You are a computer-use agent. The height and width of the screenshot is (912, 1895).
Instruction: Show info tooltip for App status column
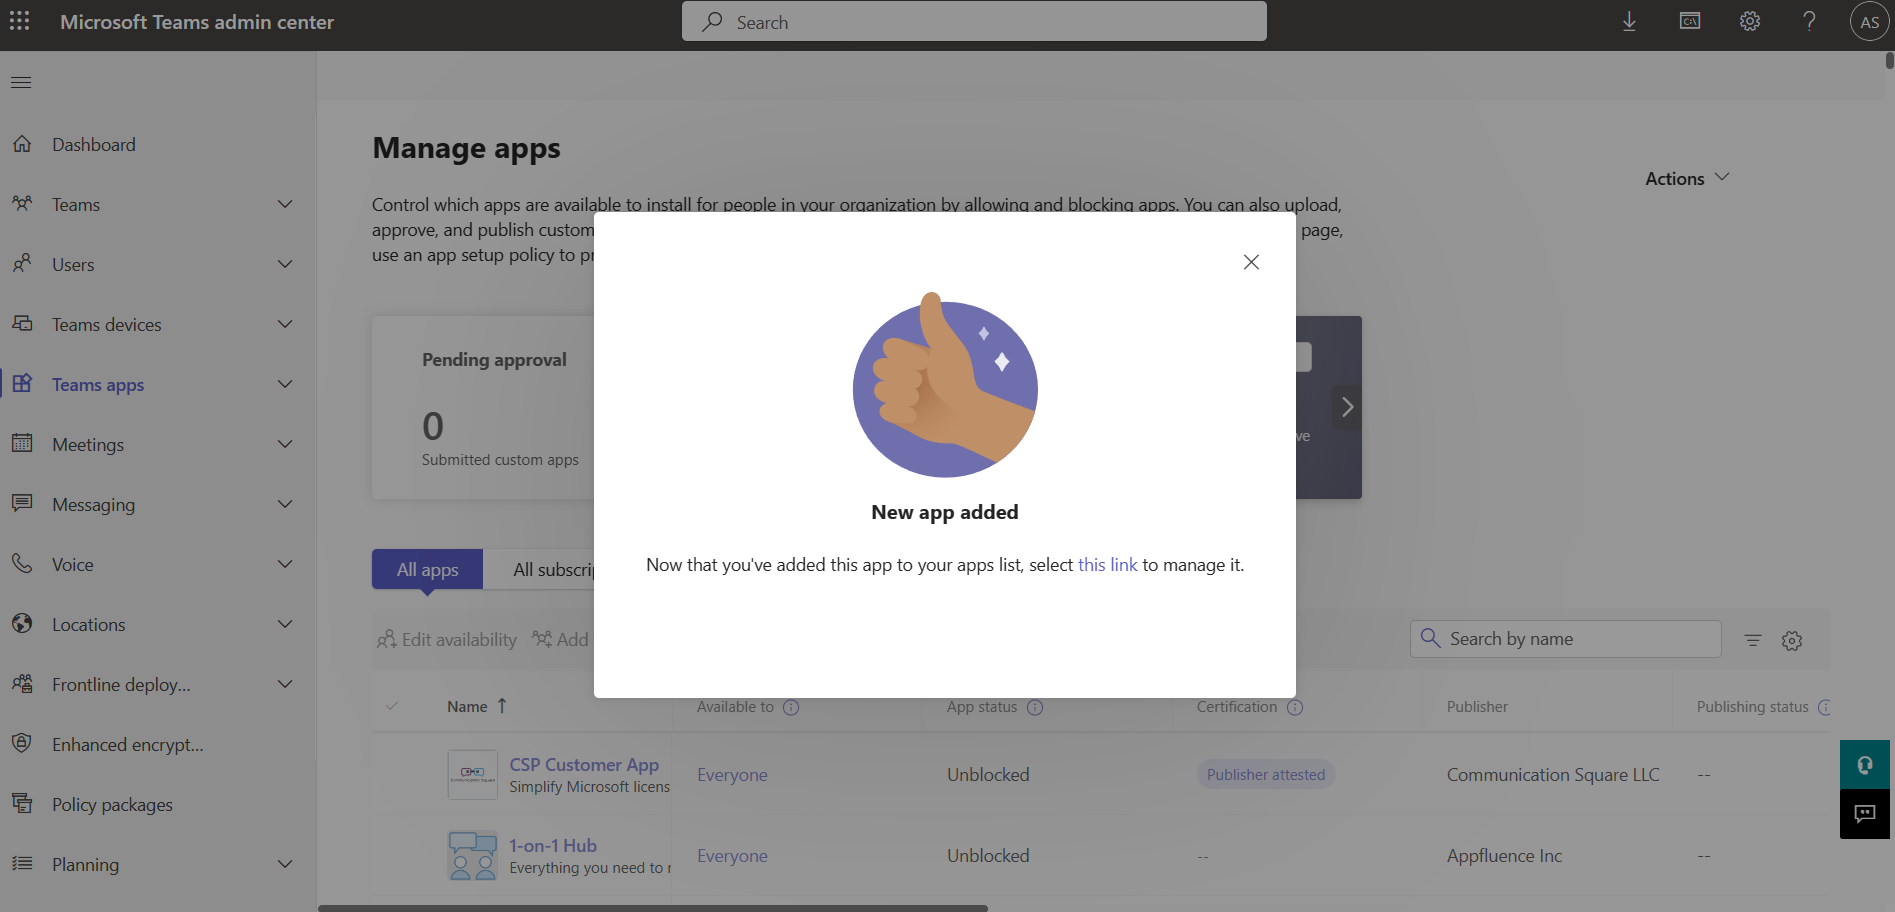[1035, 708]
